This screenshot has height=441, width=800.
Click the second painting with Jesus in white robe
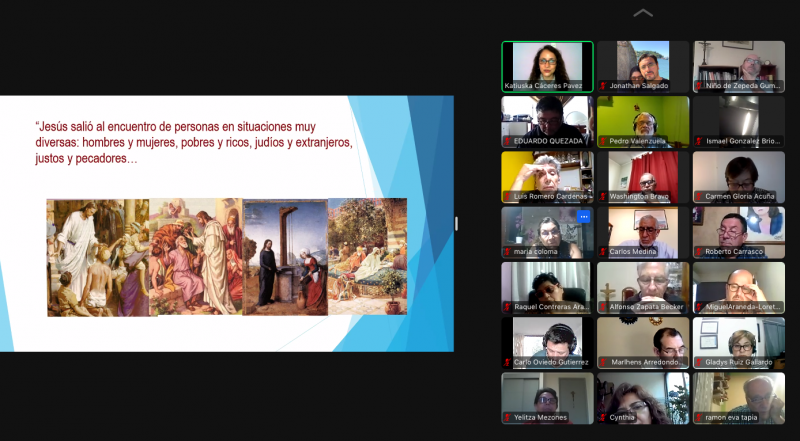196,257
